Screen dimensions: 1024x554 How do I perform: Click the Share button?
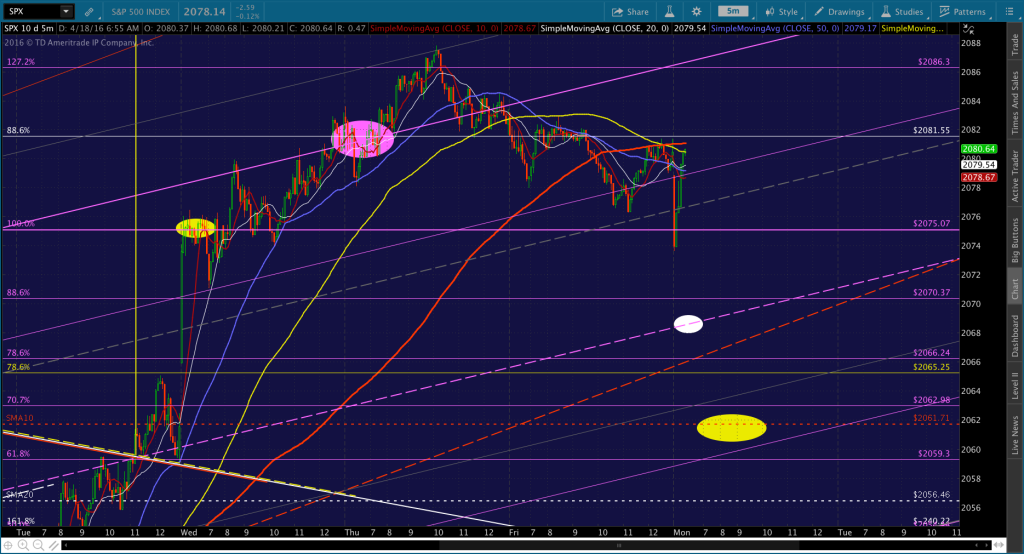point(630,12)
